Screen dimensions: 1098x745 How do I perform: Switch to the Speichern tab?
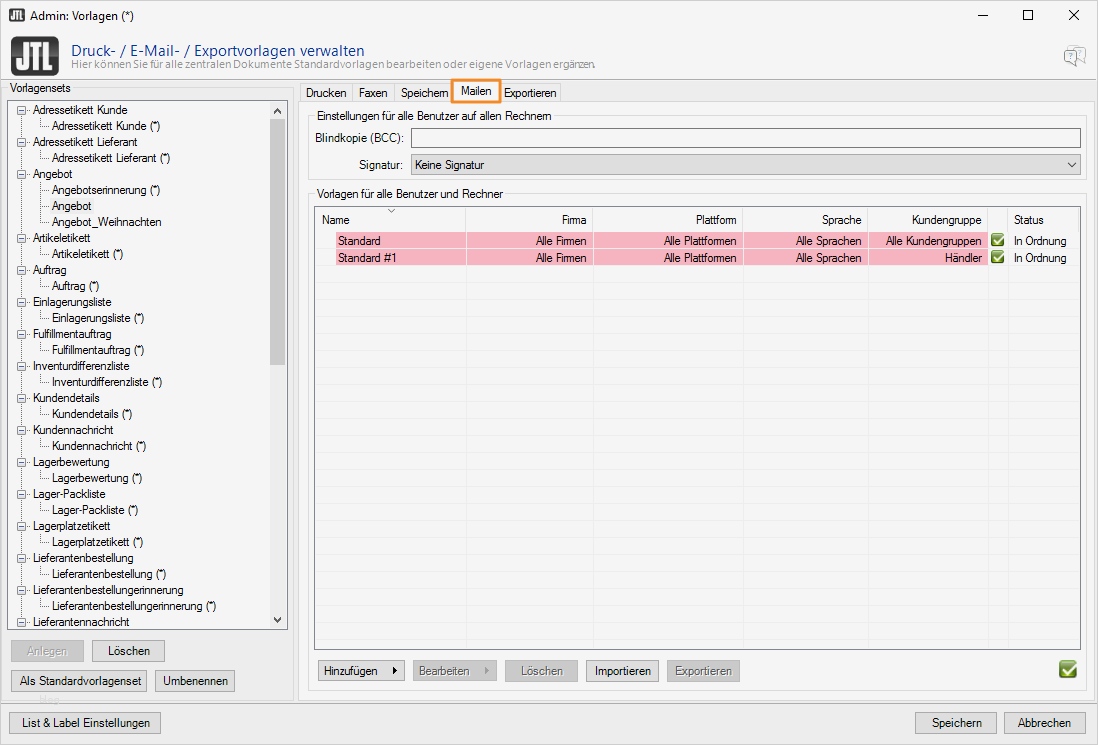[x=424, y=92]
